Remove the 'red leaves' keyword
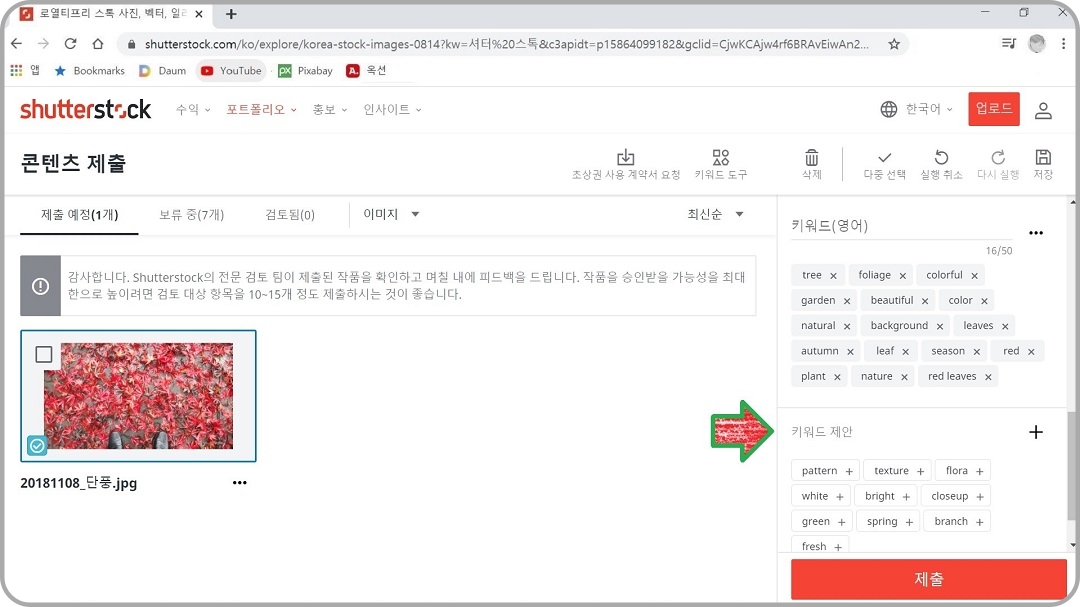The image size is (1080, 607). 988,377
